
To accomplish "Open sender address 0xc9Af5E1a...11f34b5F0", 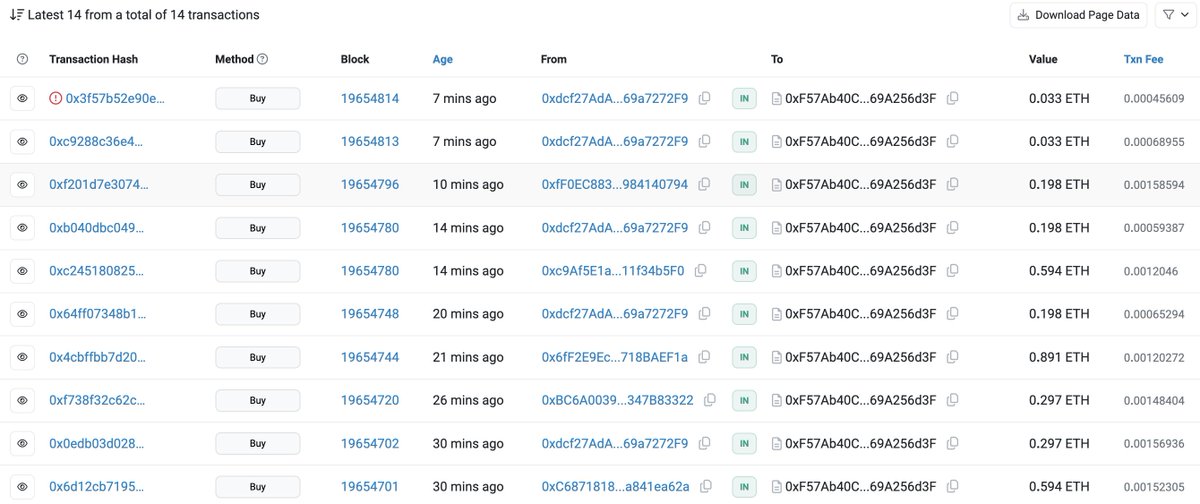I will (613, 271).
